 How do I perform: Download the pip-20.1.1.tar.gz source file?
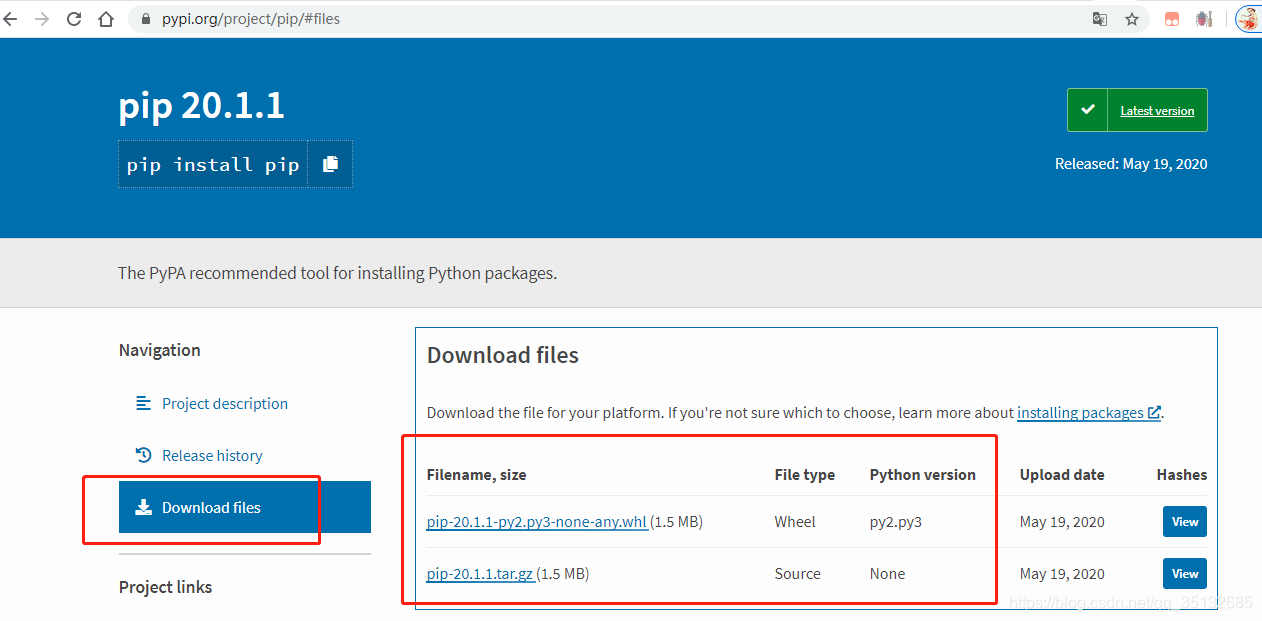click(478, 573)
